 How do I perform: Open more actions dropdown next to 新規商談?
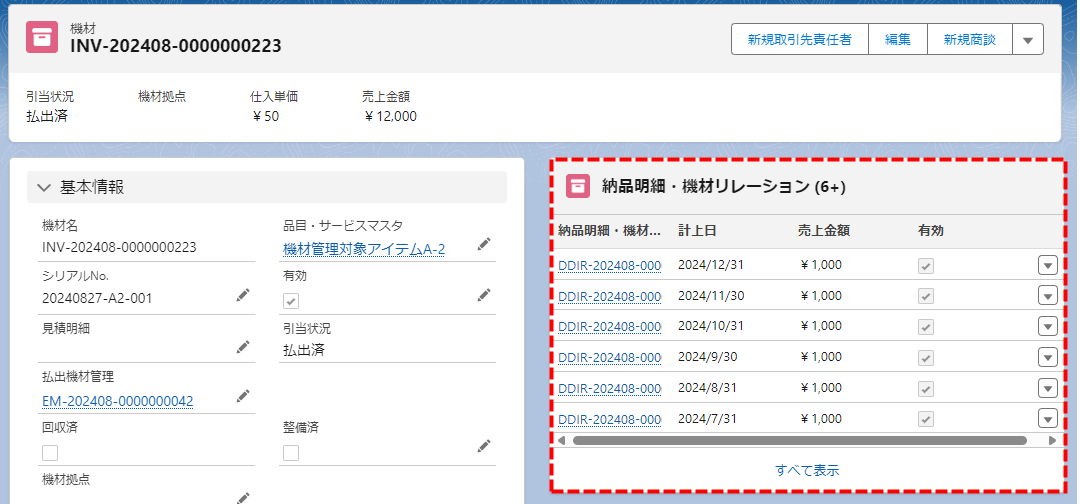1028,39
